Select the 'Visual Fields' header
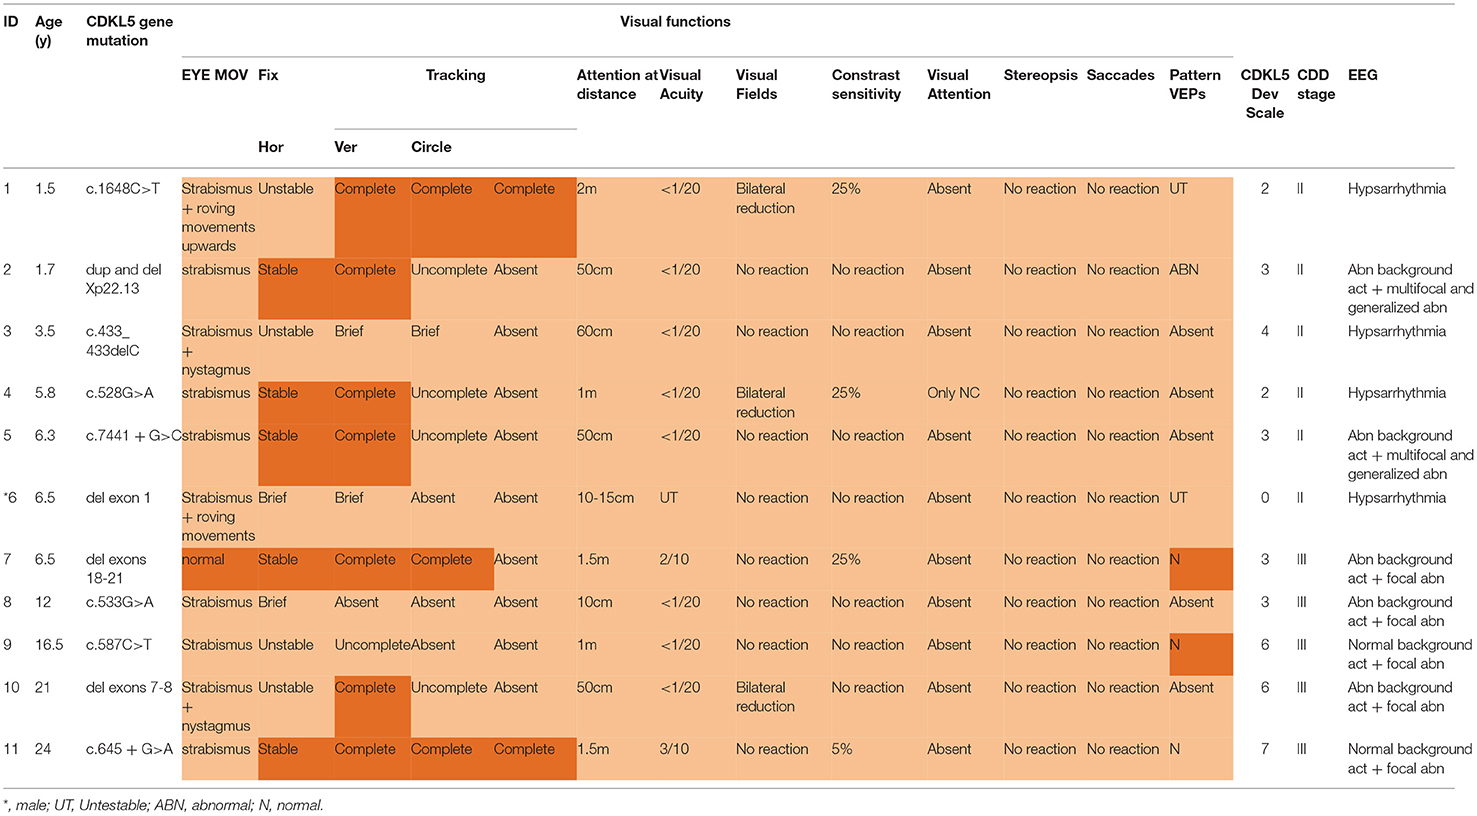 (x=757, y=84)
